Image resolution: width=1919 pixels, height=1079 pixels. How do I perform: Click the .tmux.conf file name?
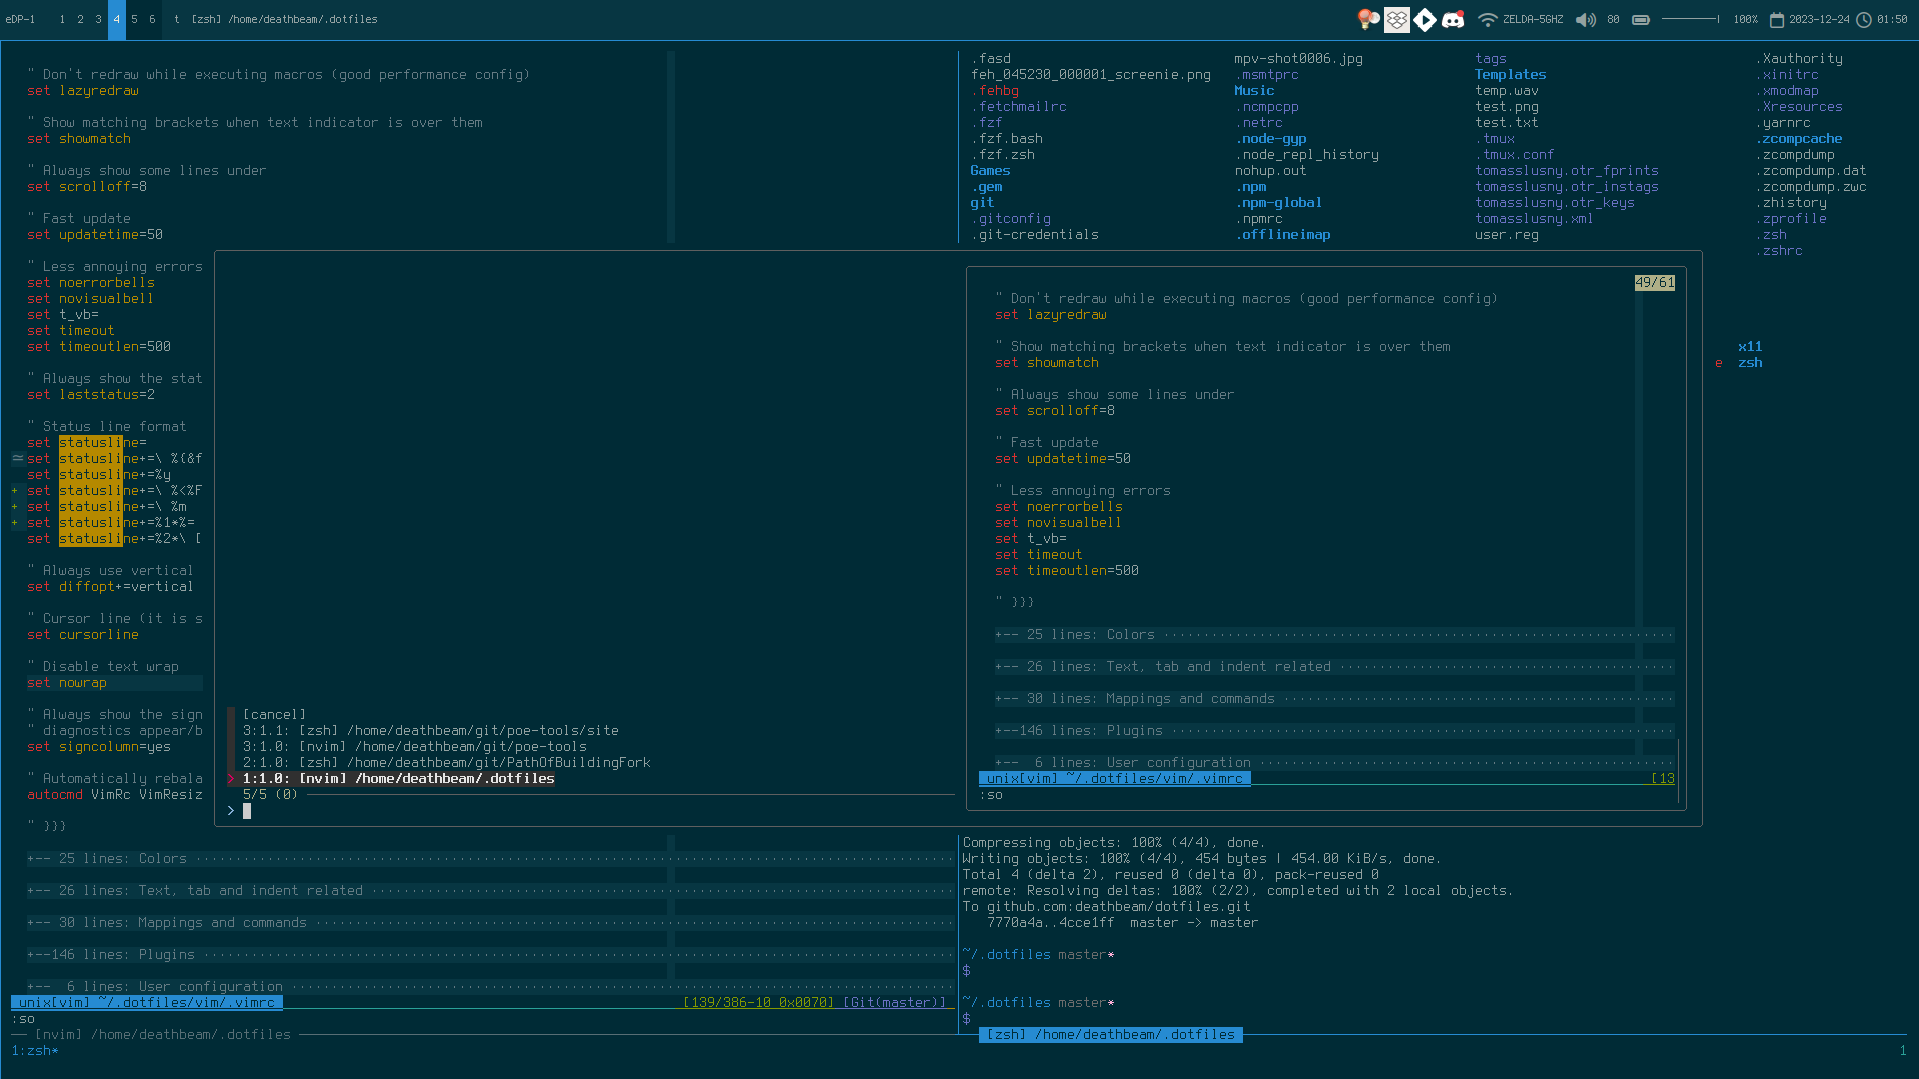pyautogui.click(x=1514, y=154)
